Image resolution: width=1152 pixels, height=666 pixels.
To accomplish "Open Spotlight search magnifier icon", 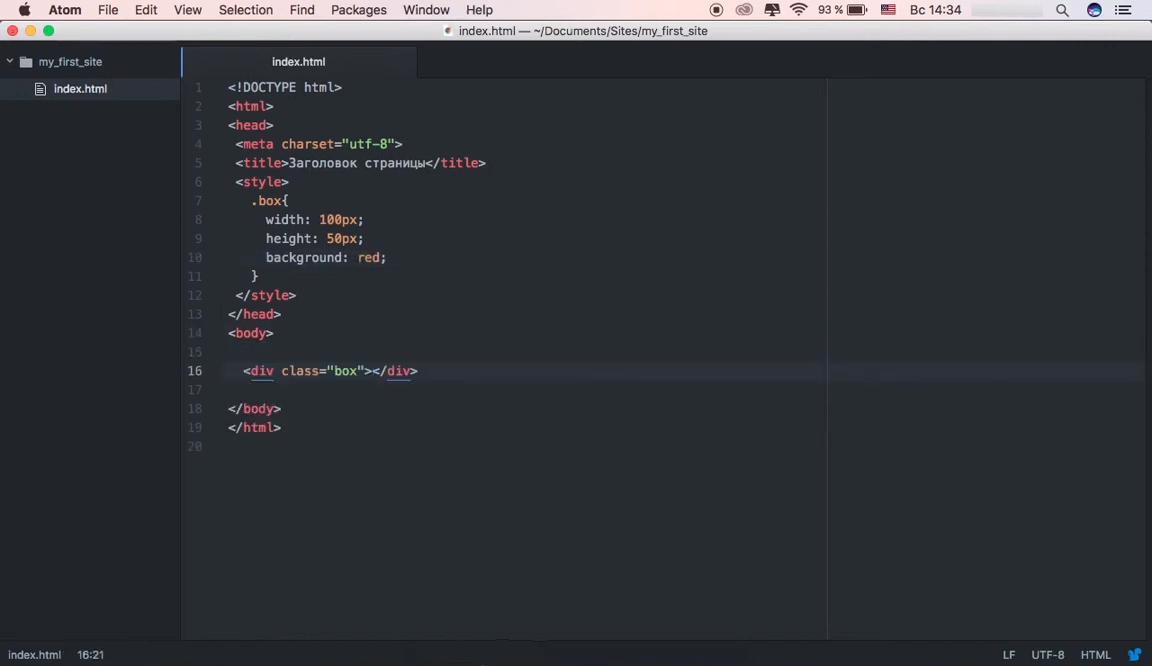I will [1062, 10].
